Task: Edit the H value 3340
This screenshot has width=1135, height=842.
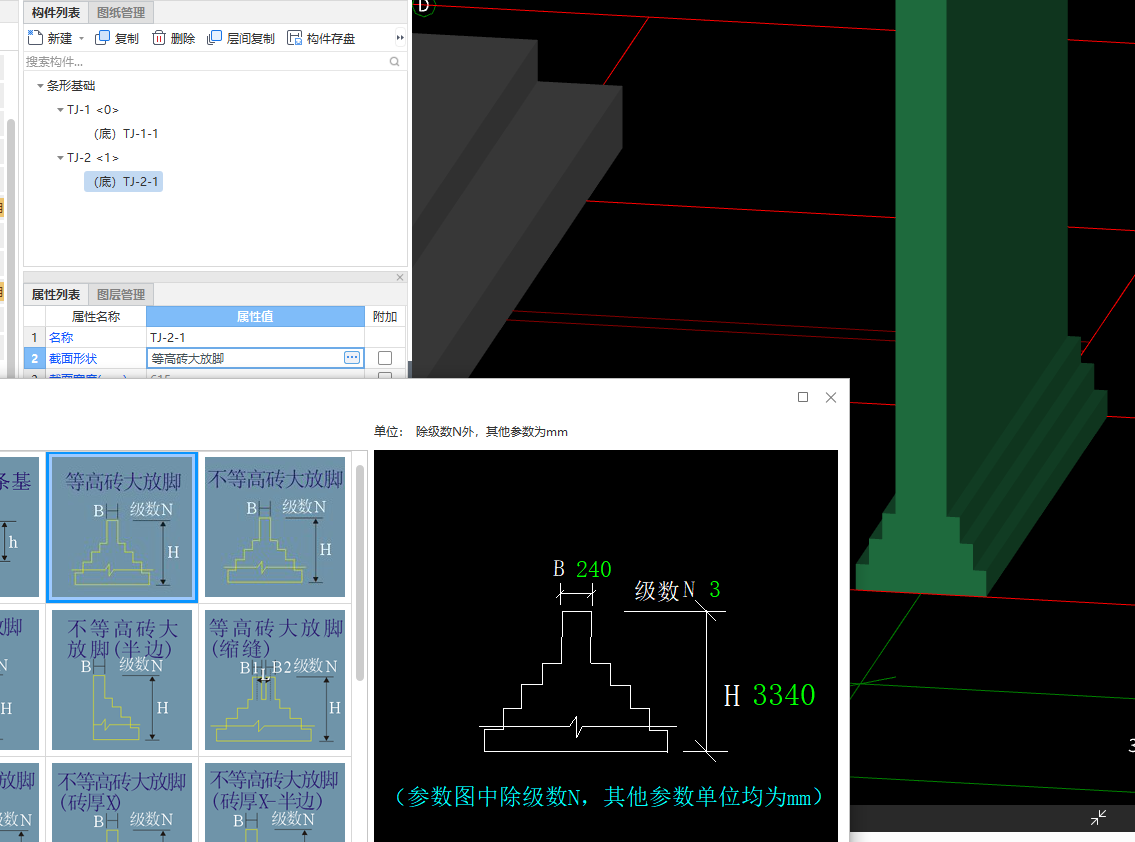Action: click(784, 695)
